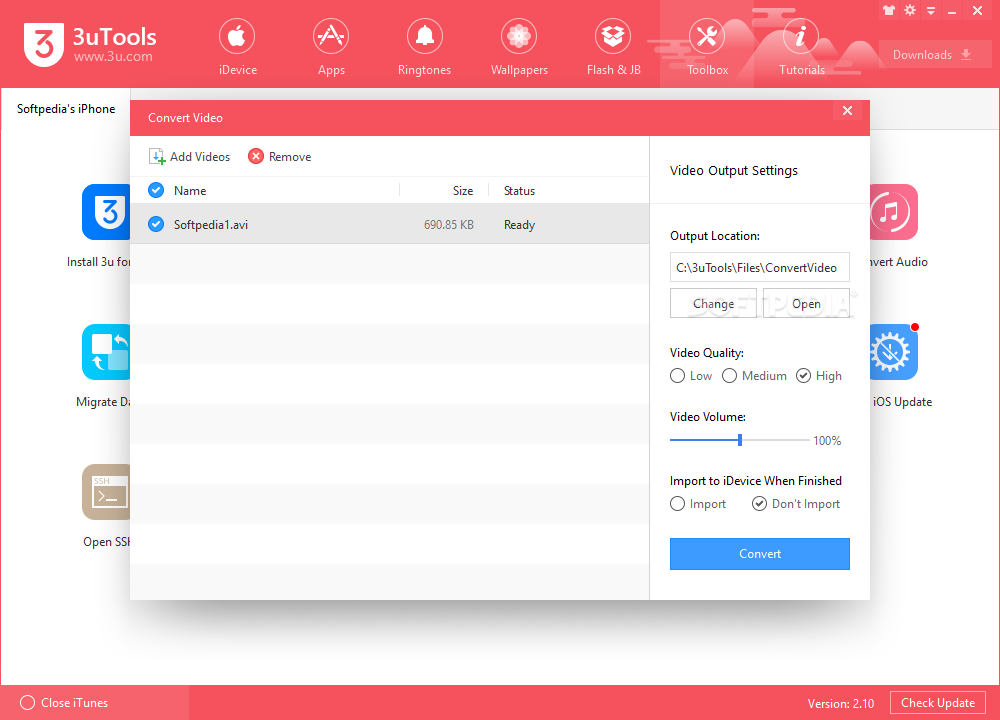The width and height of the screenshot is (1000, 720).
Task: Toggle the select-all checkbox beside Name
Action: click(x=156, y=190)
